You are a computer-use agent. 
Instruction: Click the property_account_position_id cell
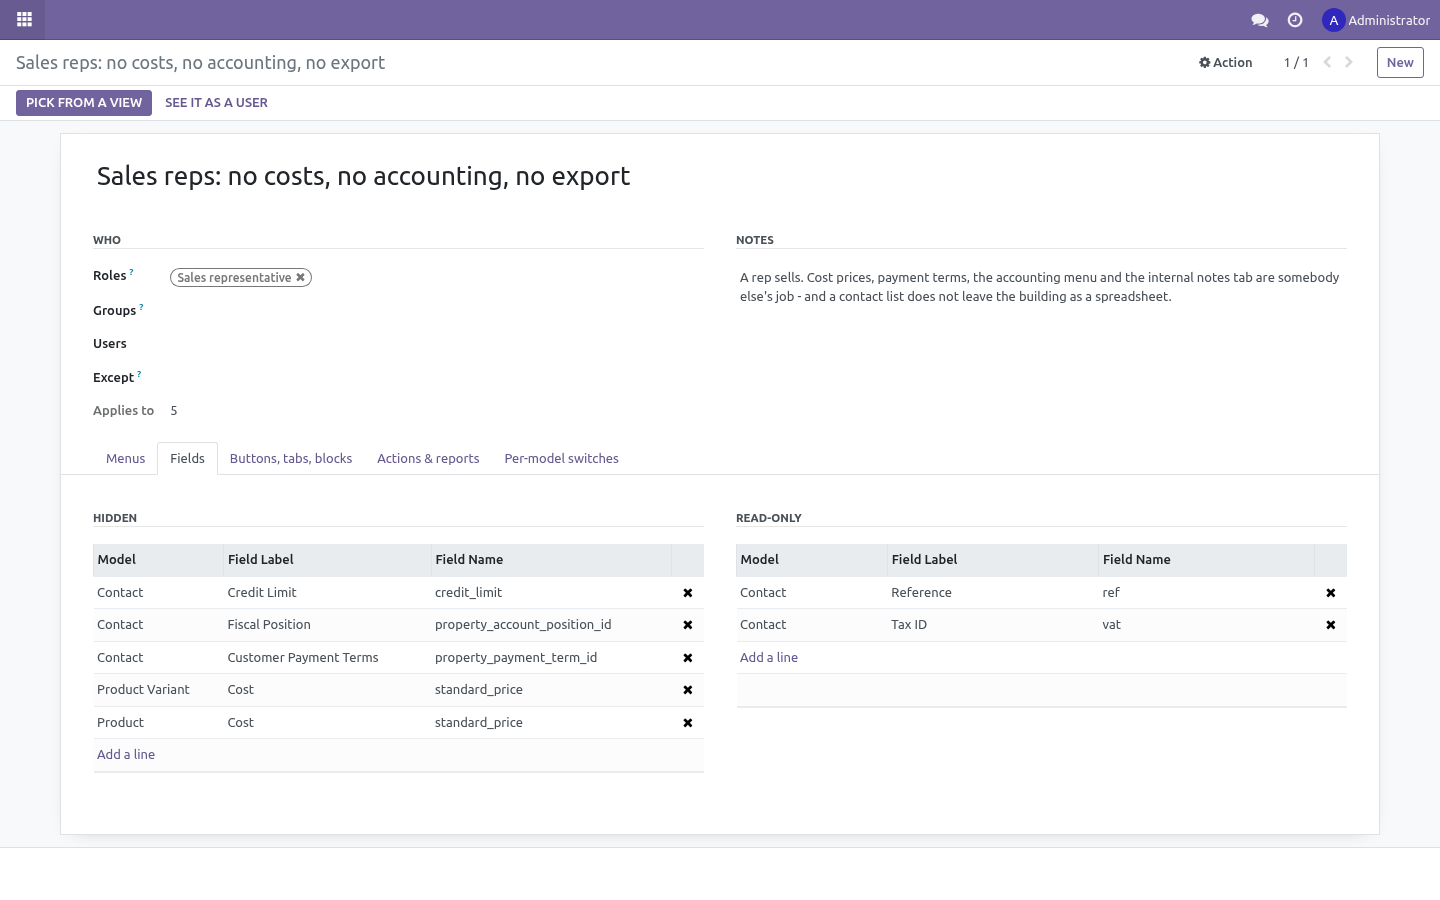coord(551,625)
